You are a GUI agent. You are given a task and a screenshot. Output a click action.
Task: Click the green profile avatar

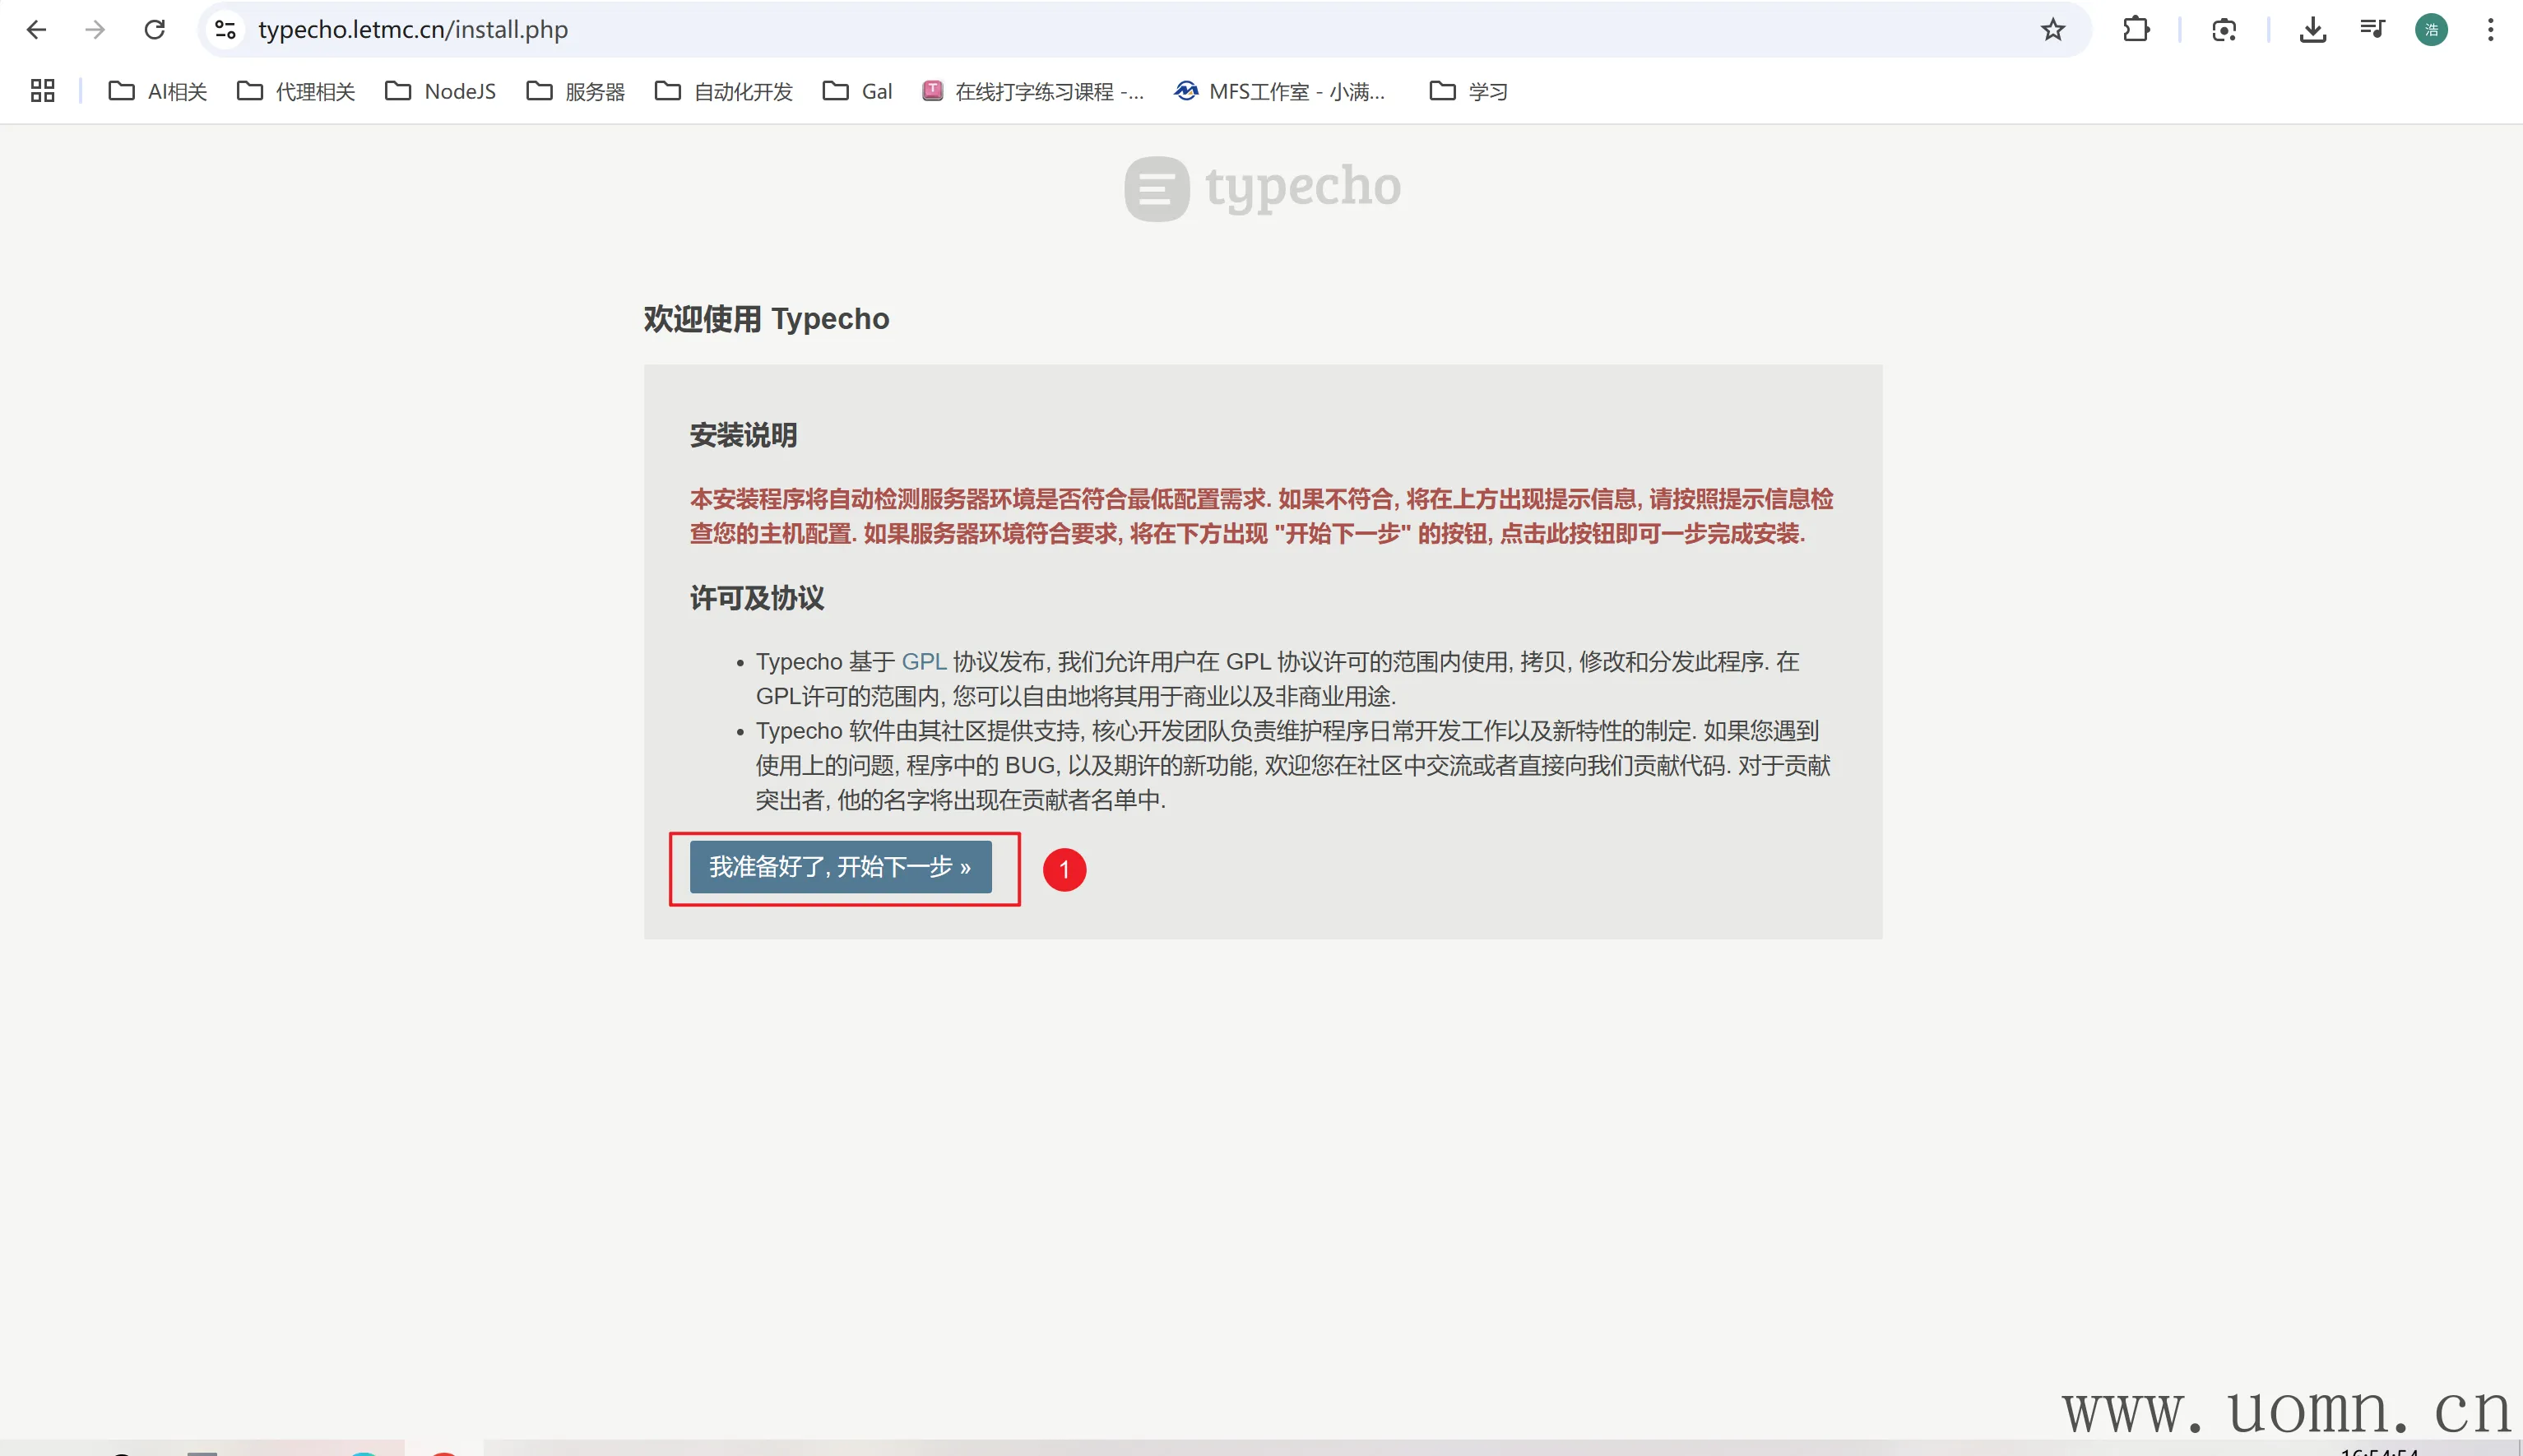click(x=2431, y=30)
